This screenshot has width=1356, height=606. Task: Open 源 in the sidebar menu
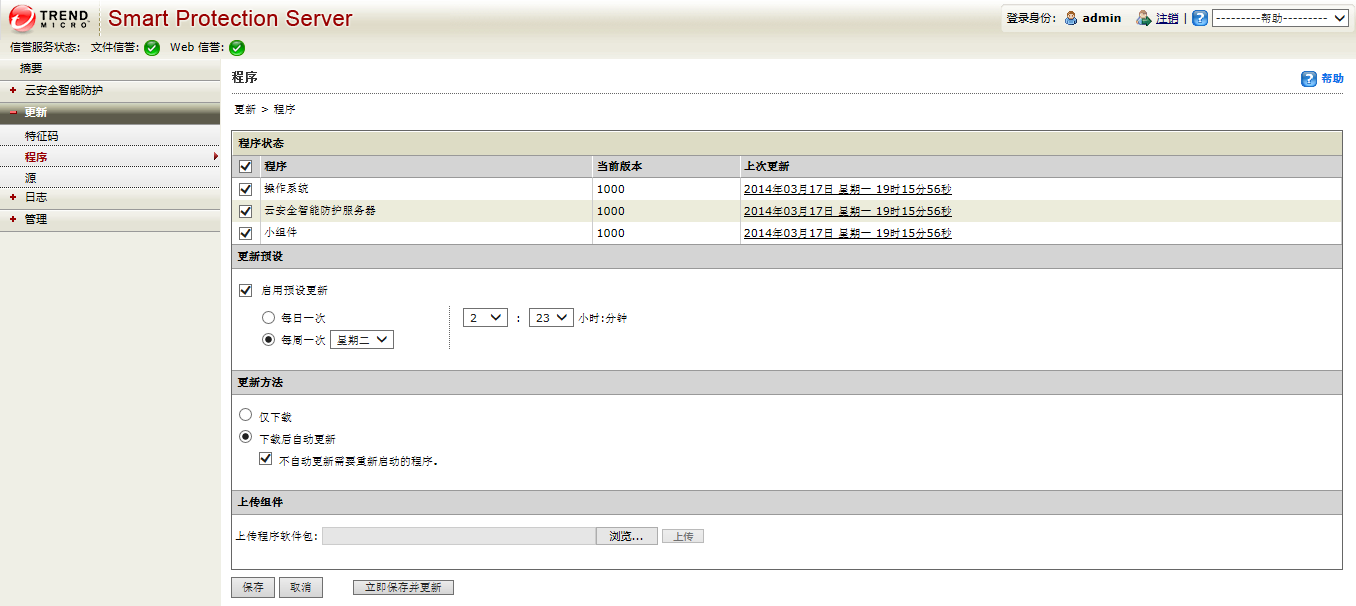pyautogui.click(x=31, y=178)
